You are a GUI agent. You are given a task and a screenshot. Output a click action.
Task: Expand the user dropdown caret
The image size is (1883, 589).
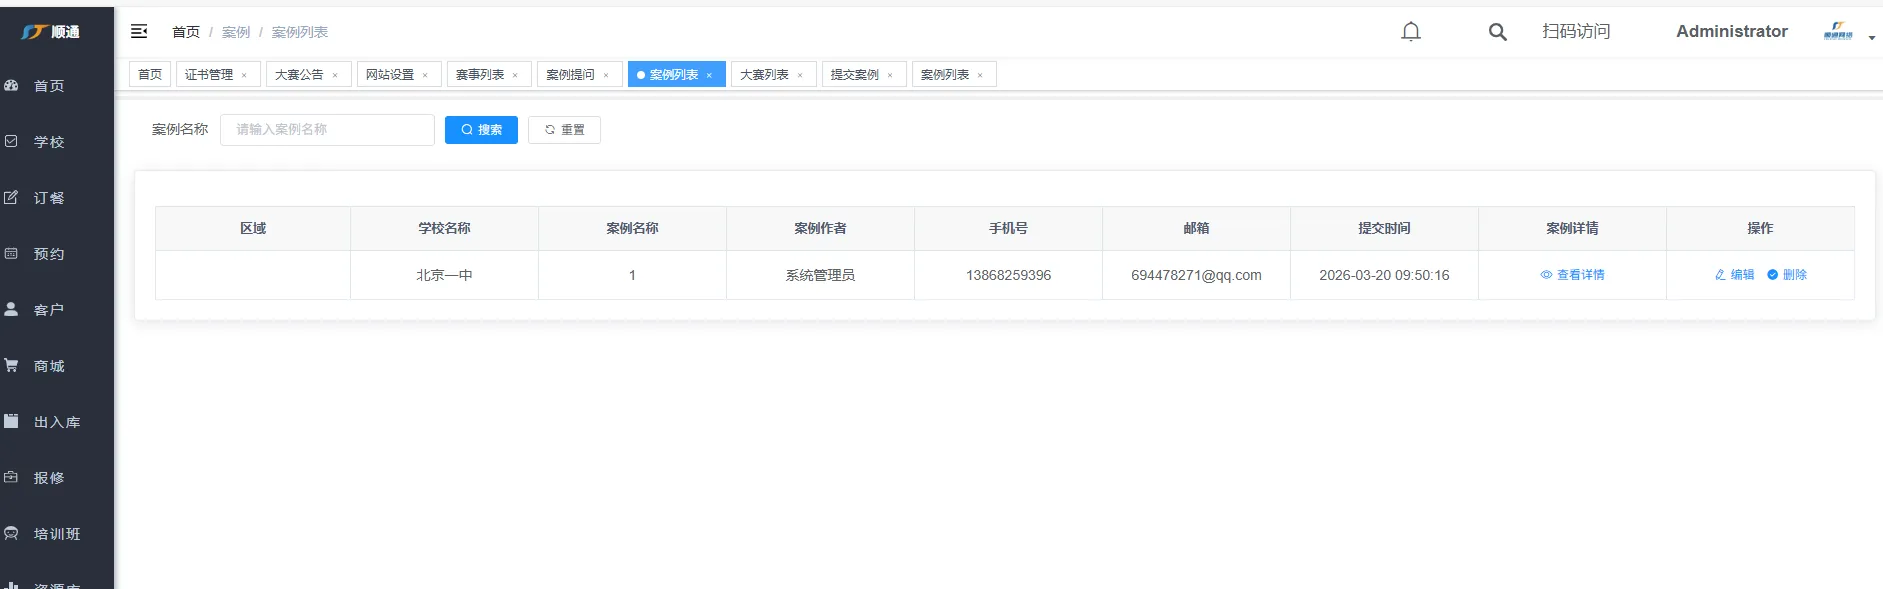[x=1871, y=38]
